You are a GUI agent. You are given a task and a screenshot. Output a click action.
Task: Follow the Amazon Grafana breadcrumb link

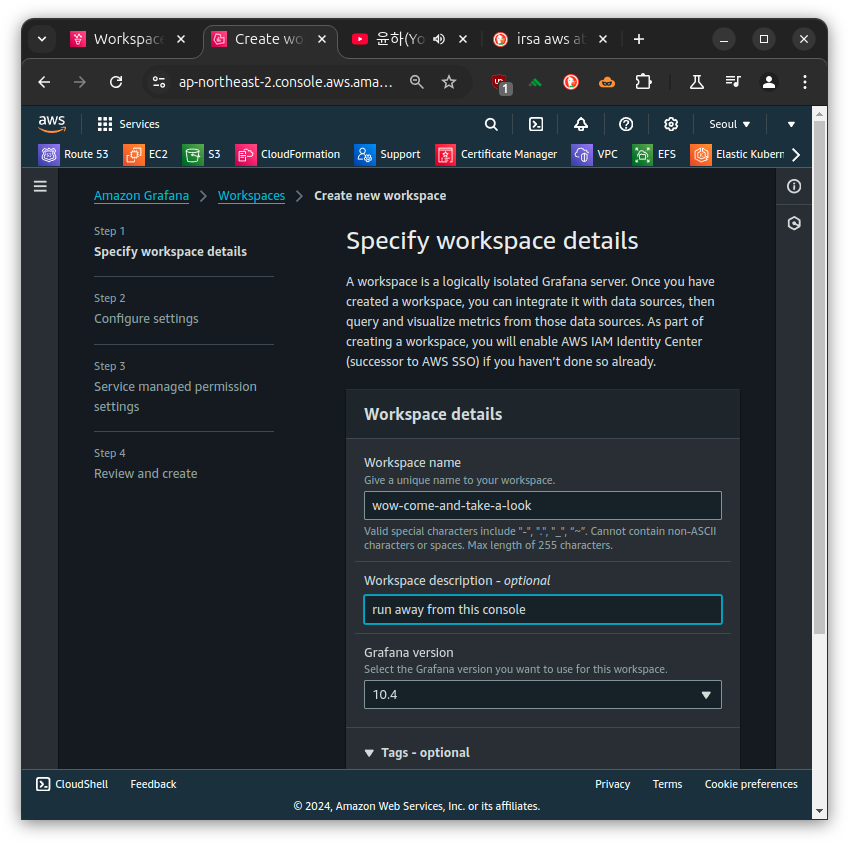pos(141,196)
